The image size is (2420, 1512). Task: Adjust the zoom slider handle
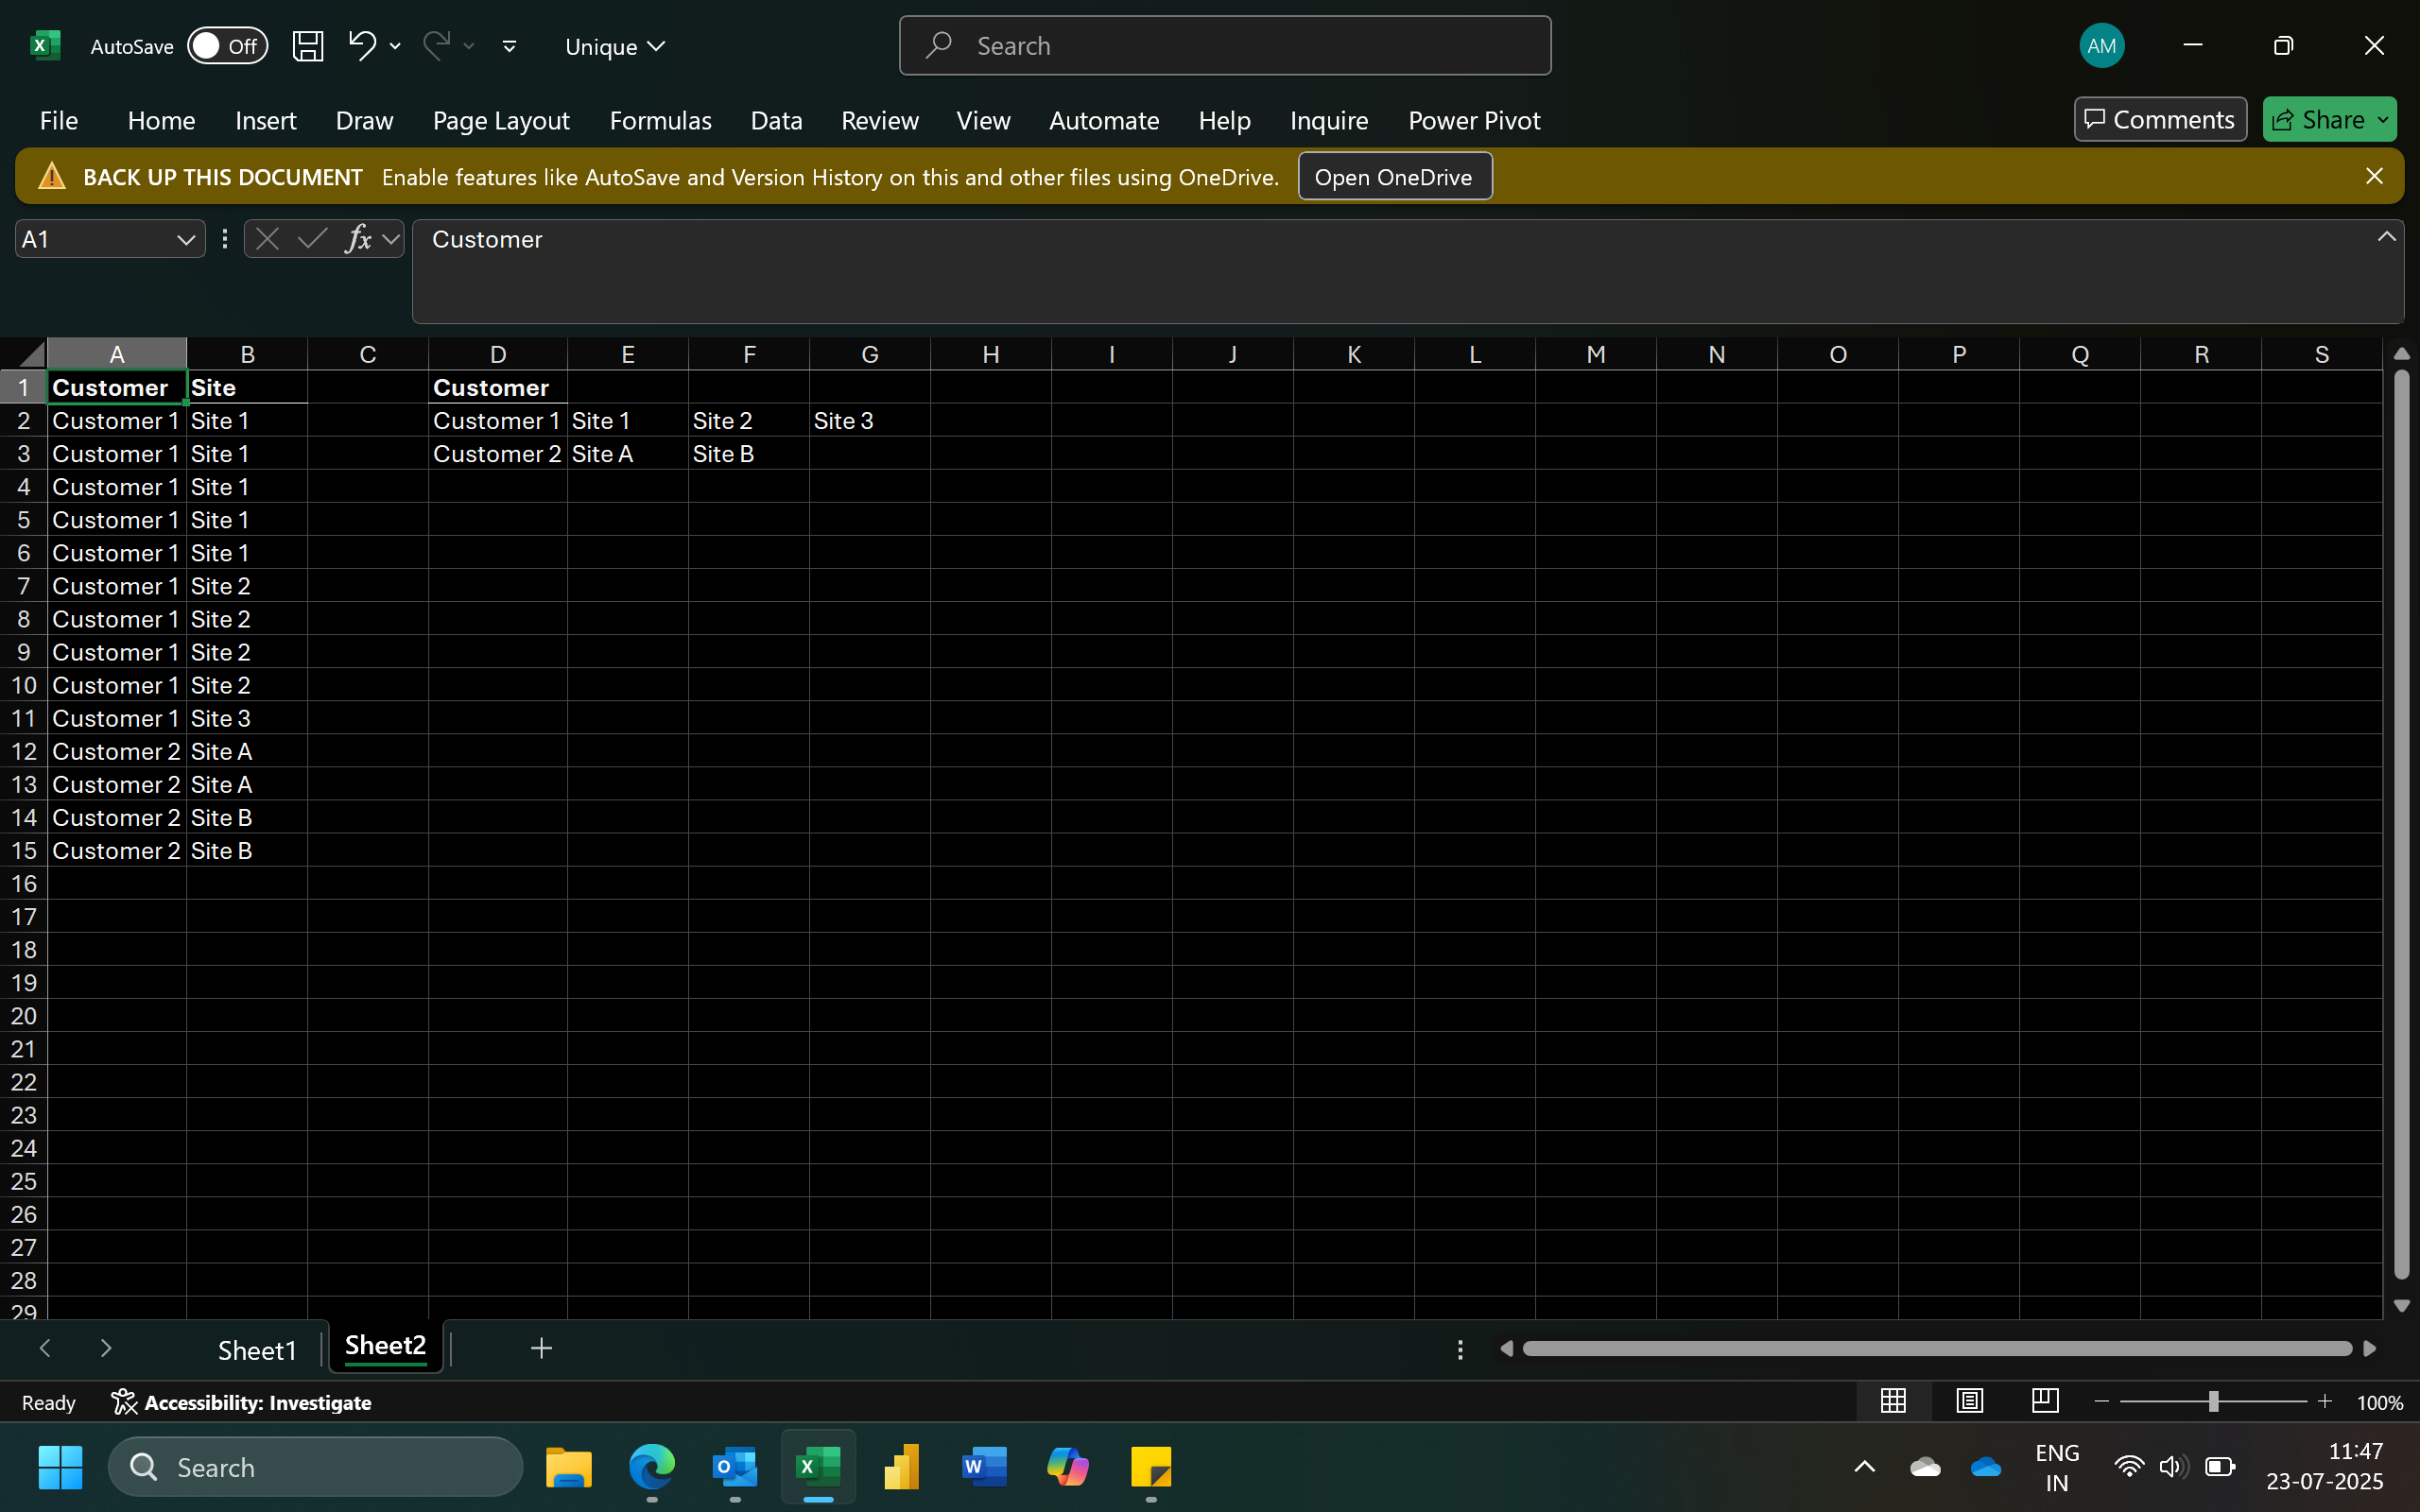coord(2213,1402)
